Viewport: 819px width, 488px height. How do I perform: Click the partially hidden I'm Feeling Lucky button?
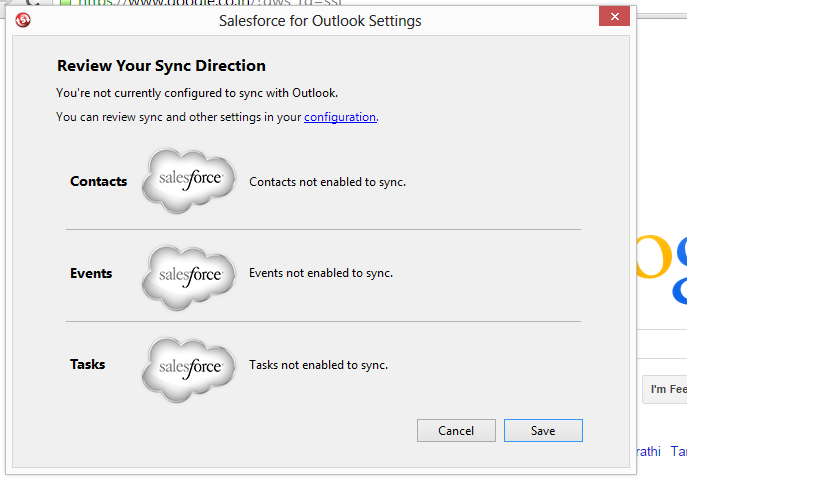tap(665, 389)
